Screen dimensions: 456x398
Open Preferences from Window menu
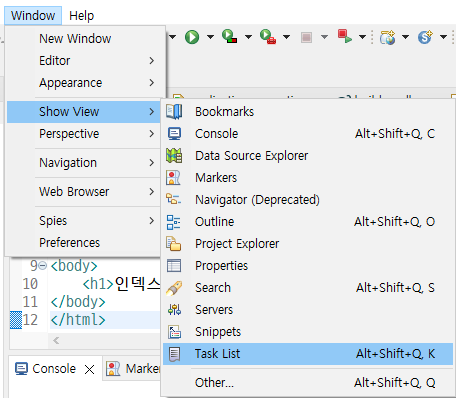click(x=84, y=243)
